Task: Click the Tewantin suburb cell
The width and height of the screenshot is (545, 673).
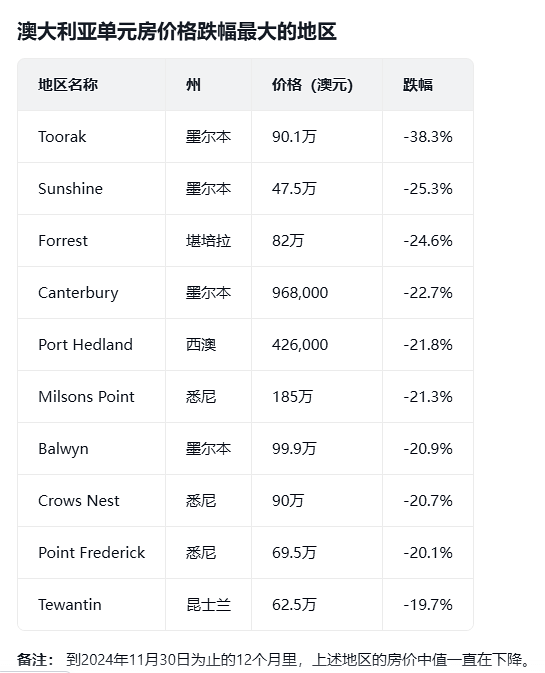Action: pyautogui.click(x=70, y=604)
